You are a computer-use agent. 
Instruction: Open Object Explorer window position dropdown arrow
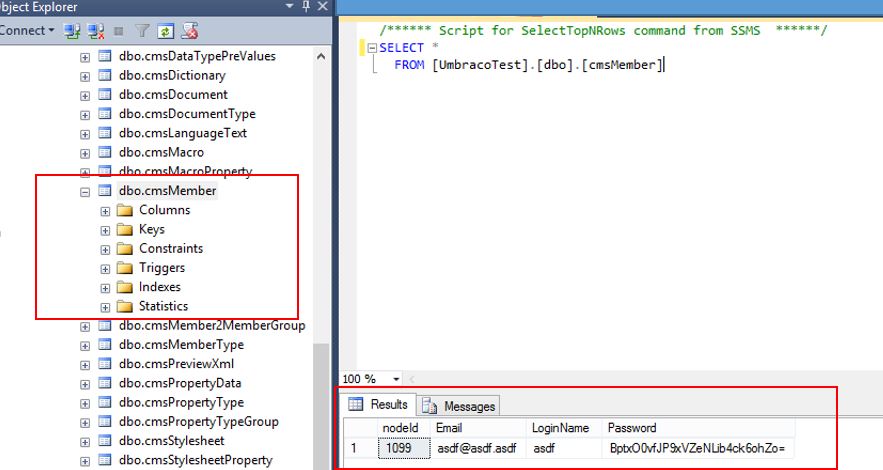(x=289, y=6)
